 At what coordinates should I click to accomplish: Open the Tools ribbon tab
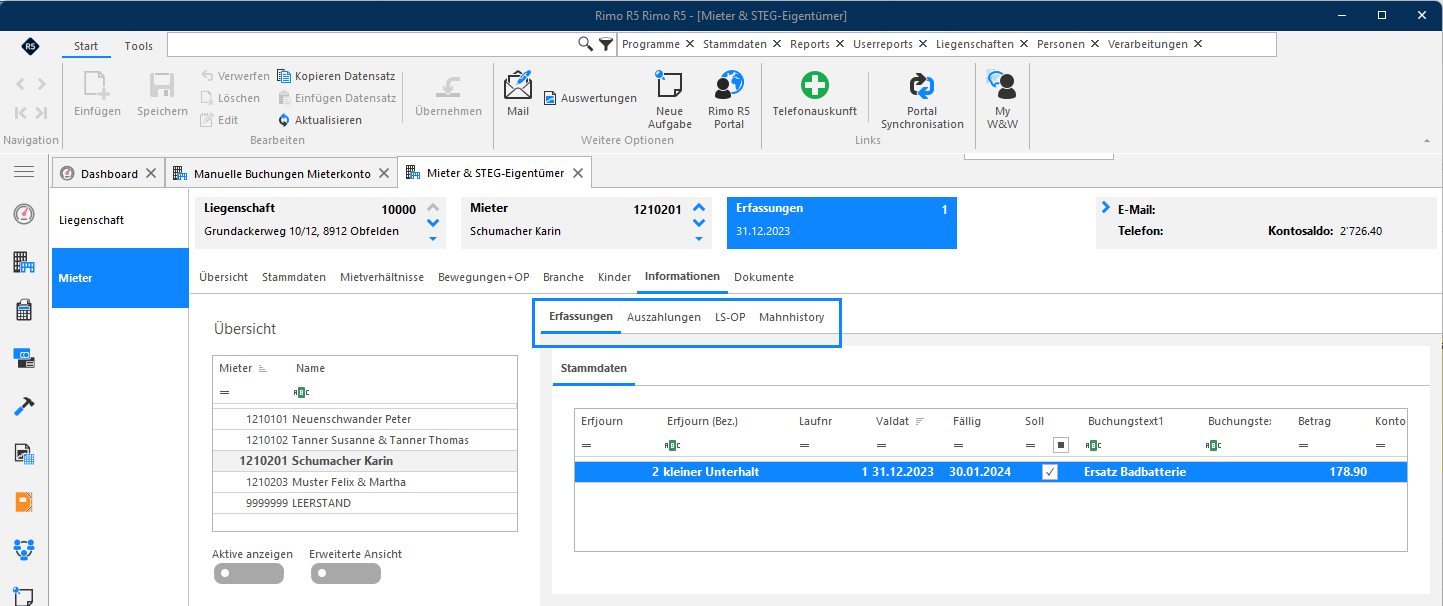click(139, 46)
